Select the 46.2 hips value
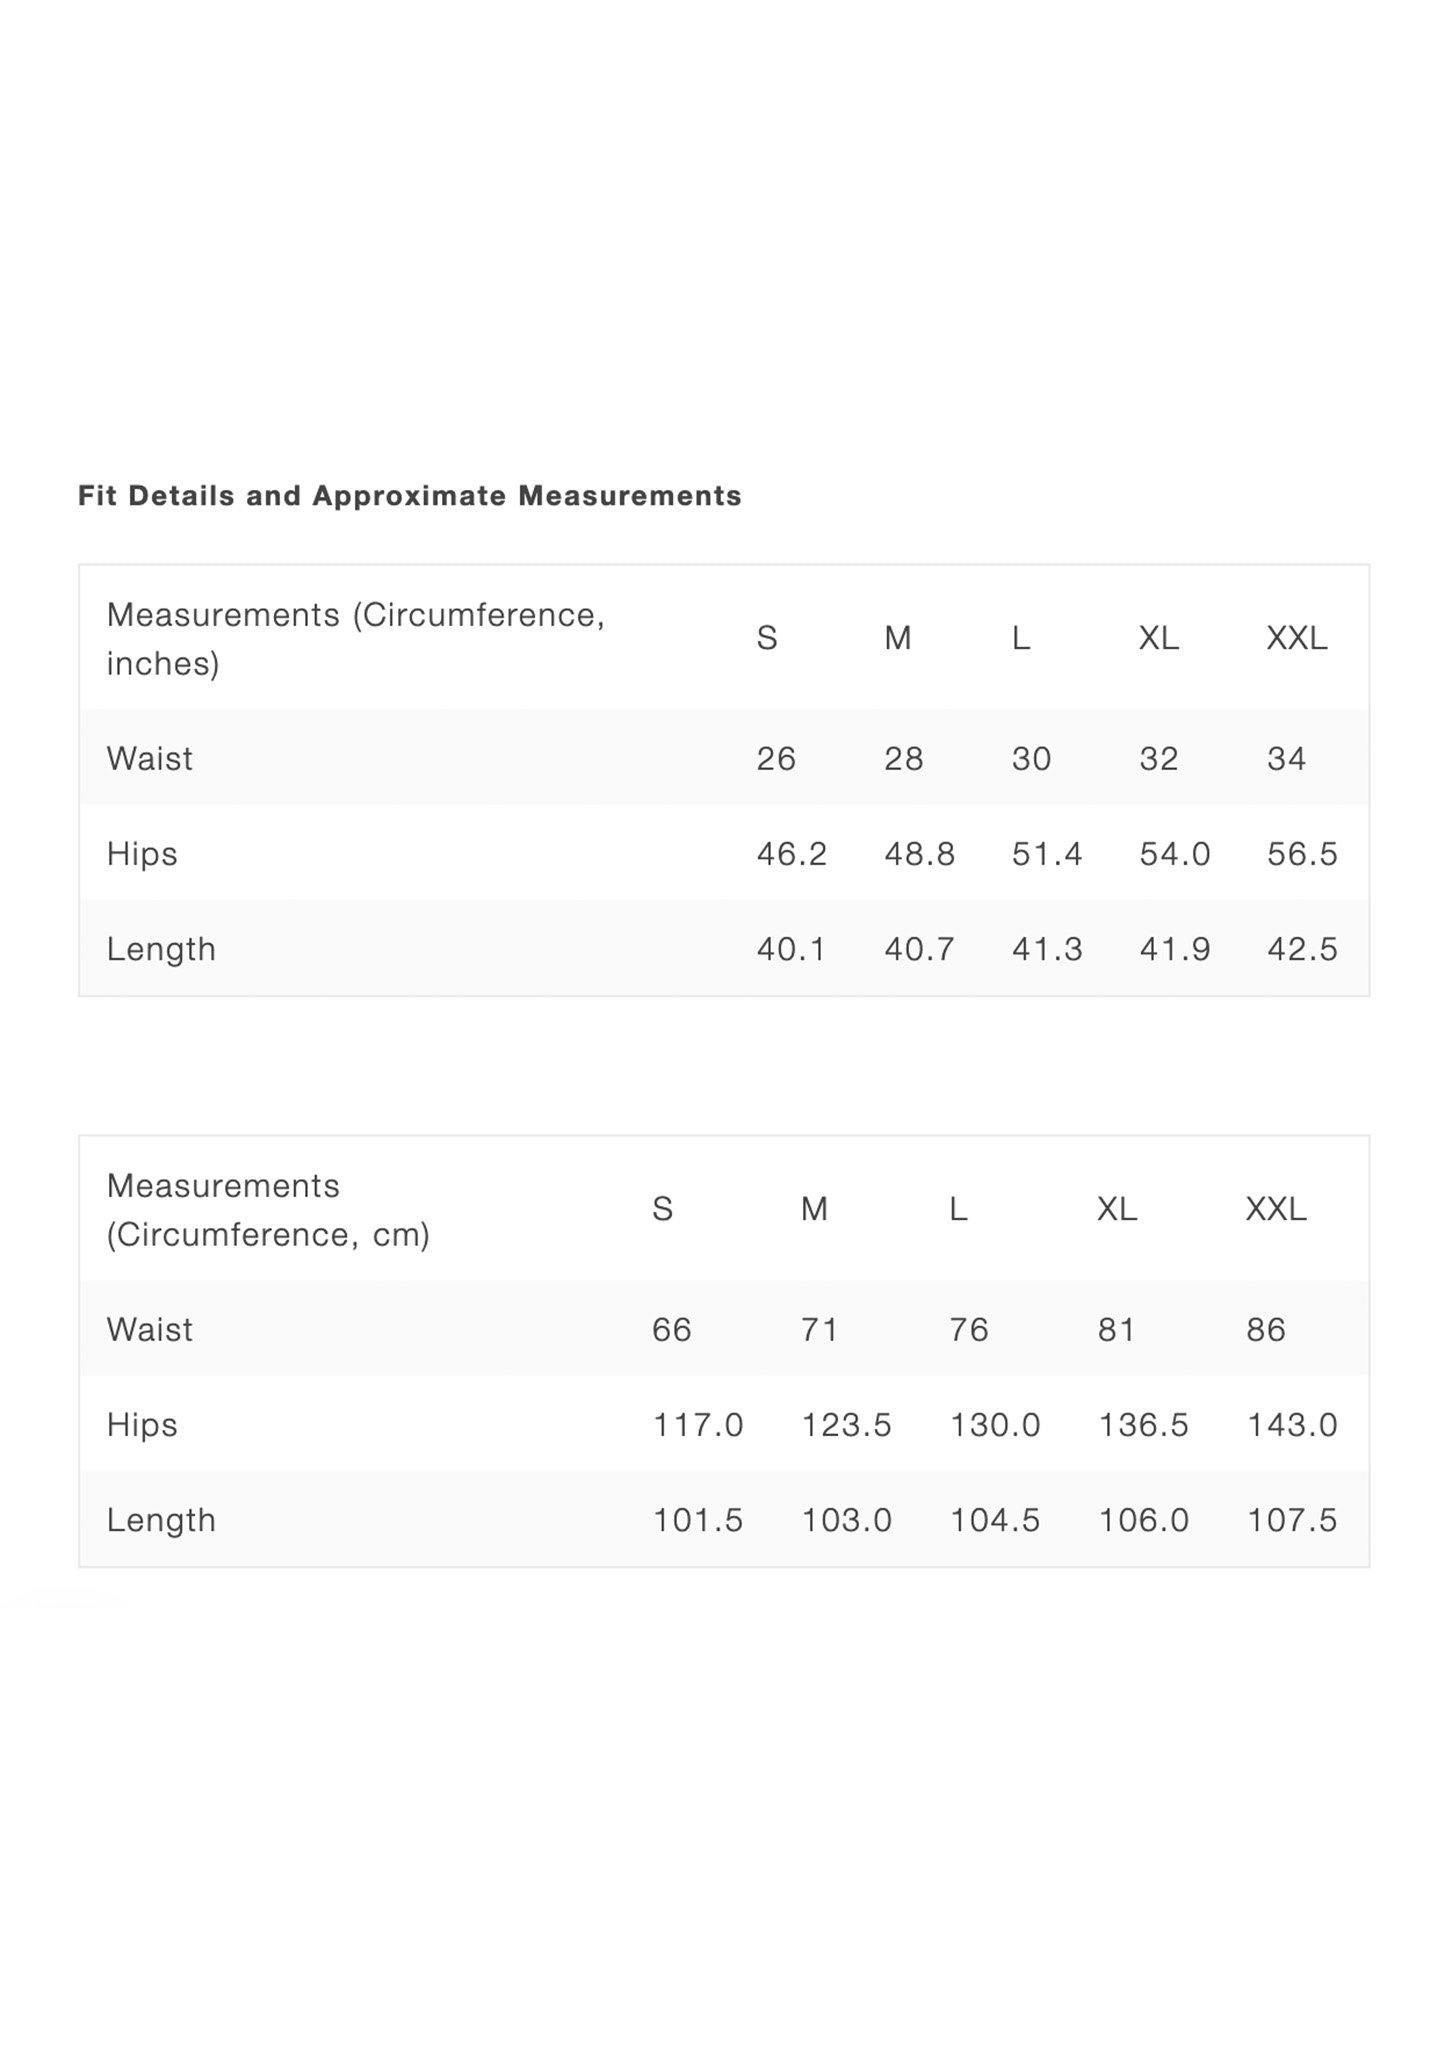 pos(791,854)
